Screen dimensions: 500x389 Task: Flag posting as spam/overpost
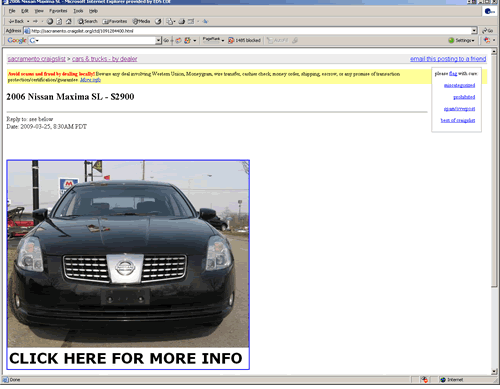[x=459, y=109]
